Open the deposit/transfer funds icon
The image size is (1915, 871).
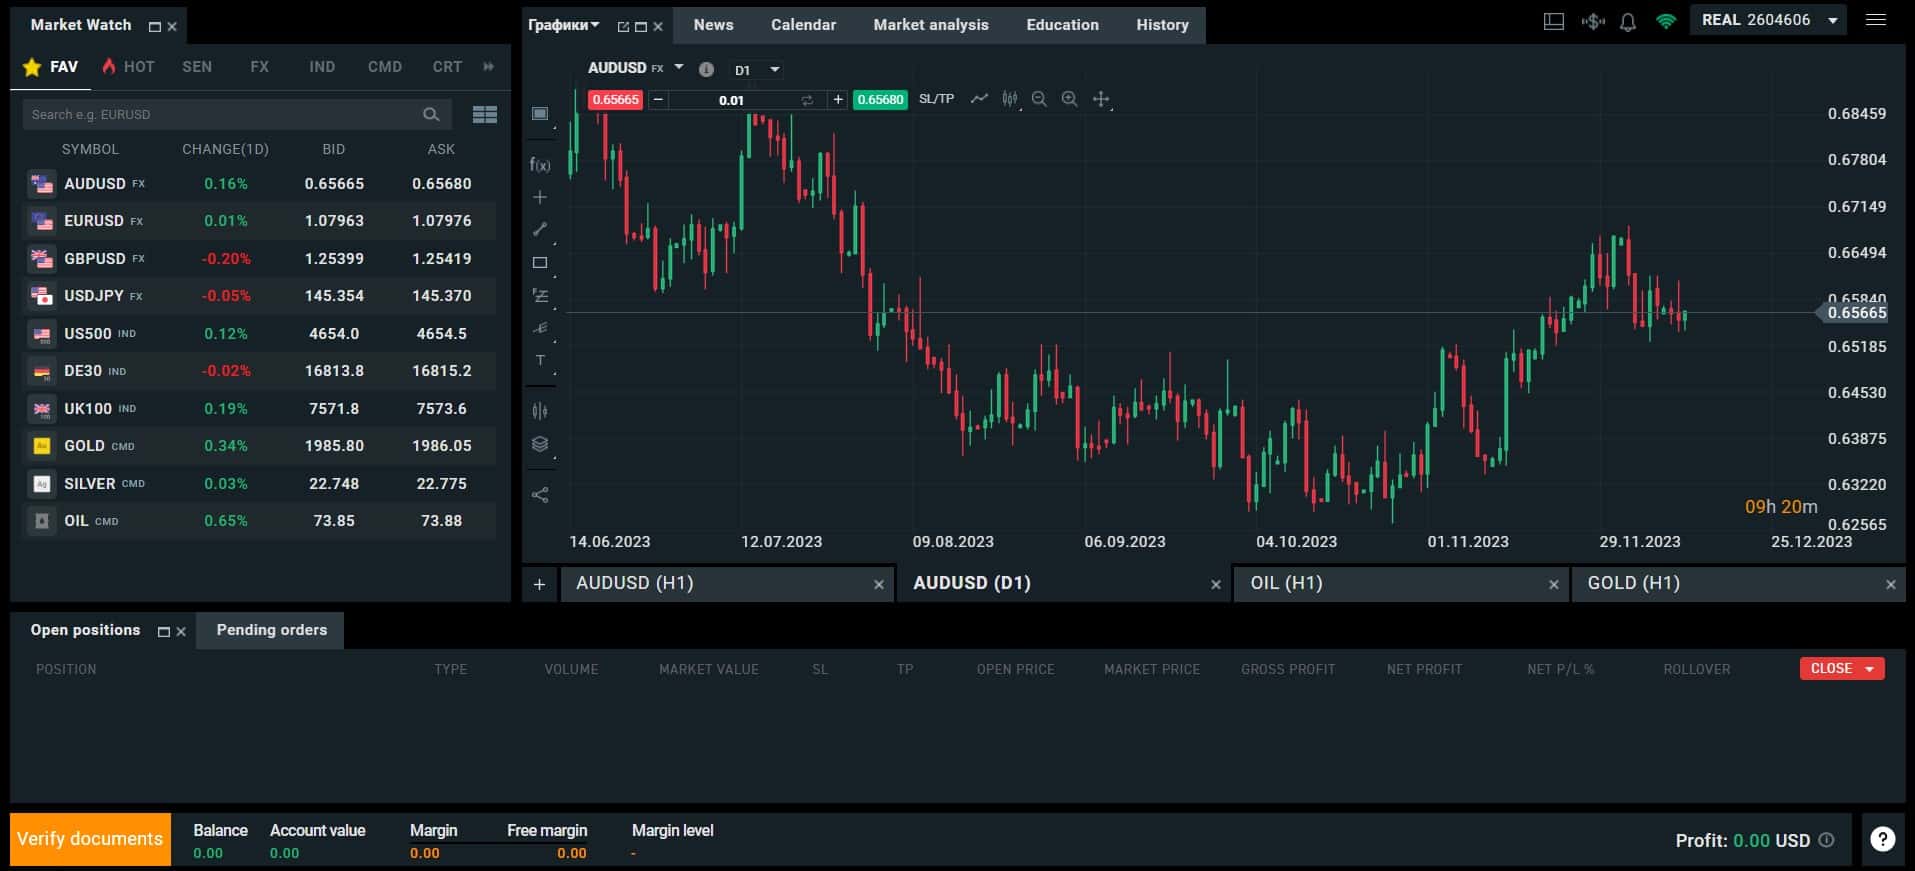pos(1593,21)
